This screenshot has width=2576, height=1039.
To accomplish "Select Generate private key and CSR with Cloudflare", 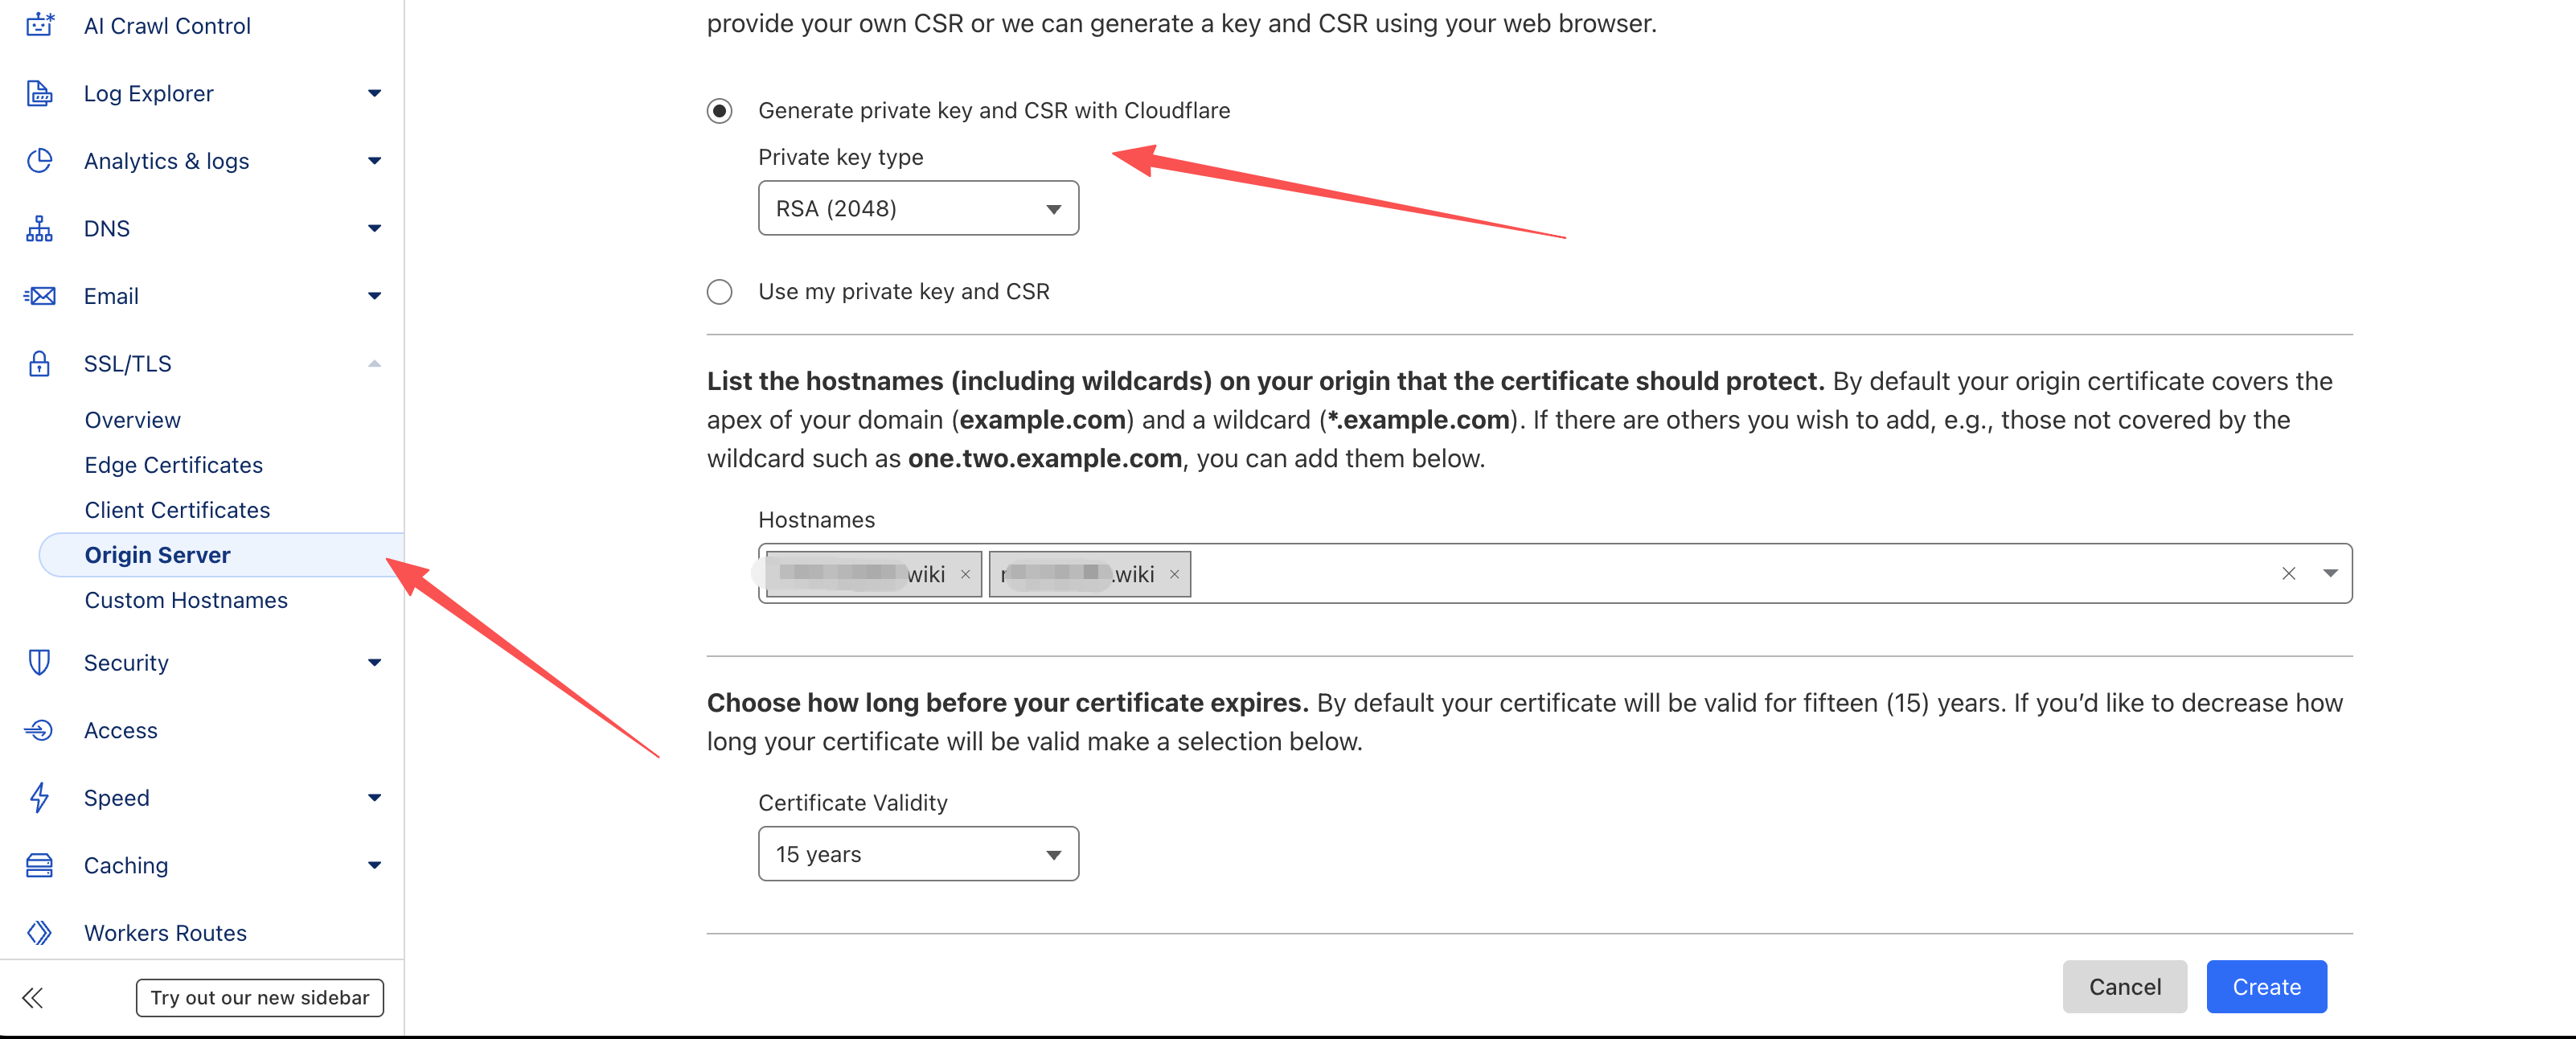I will click(x=719, y=111).
